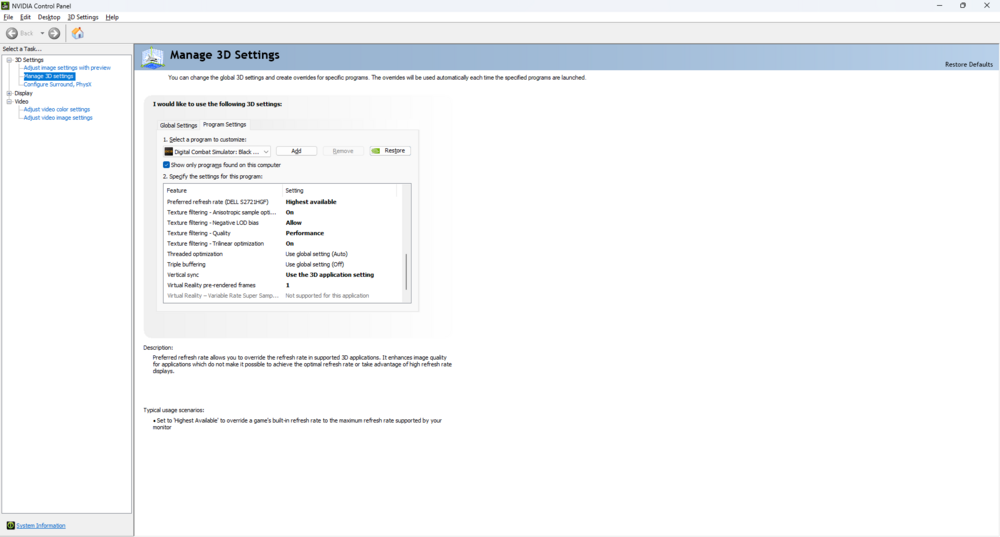Open the System Information link
The width and height of the screenshot is (1000, 537).
coord(41,526)
